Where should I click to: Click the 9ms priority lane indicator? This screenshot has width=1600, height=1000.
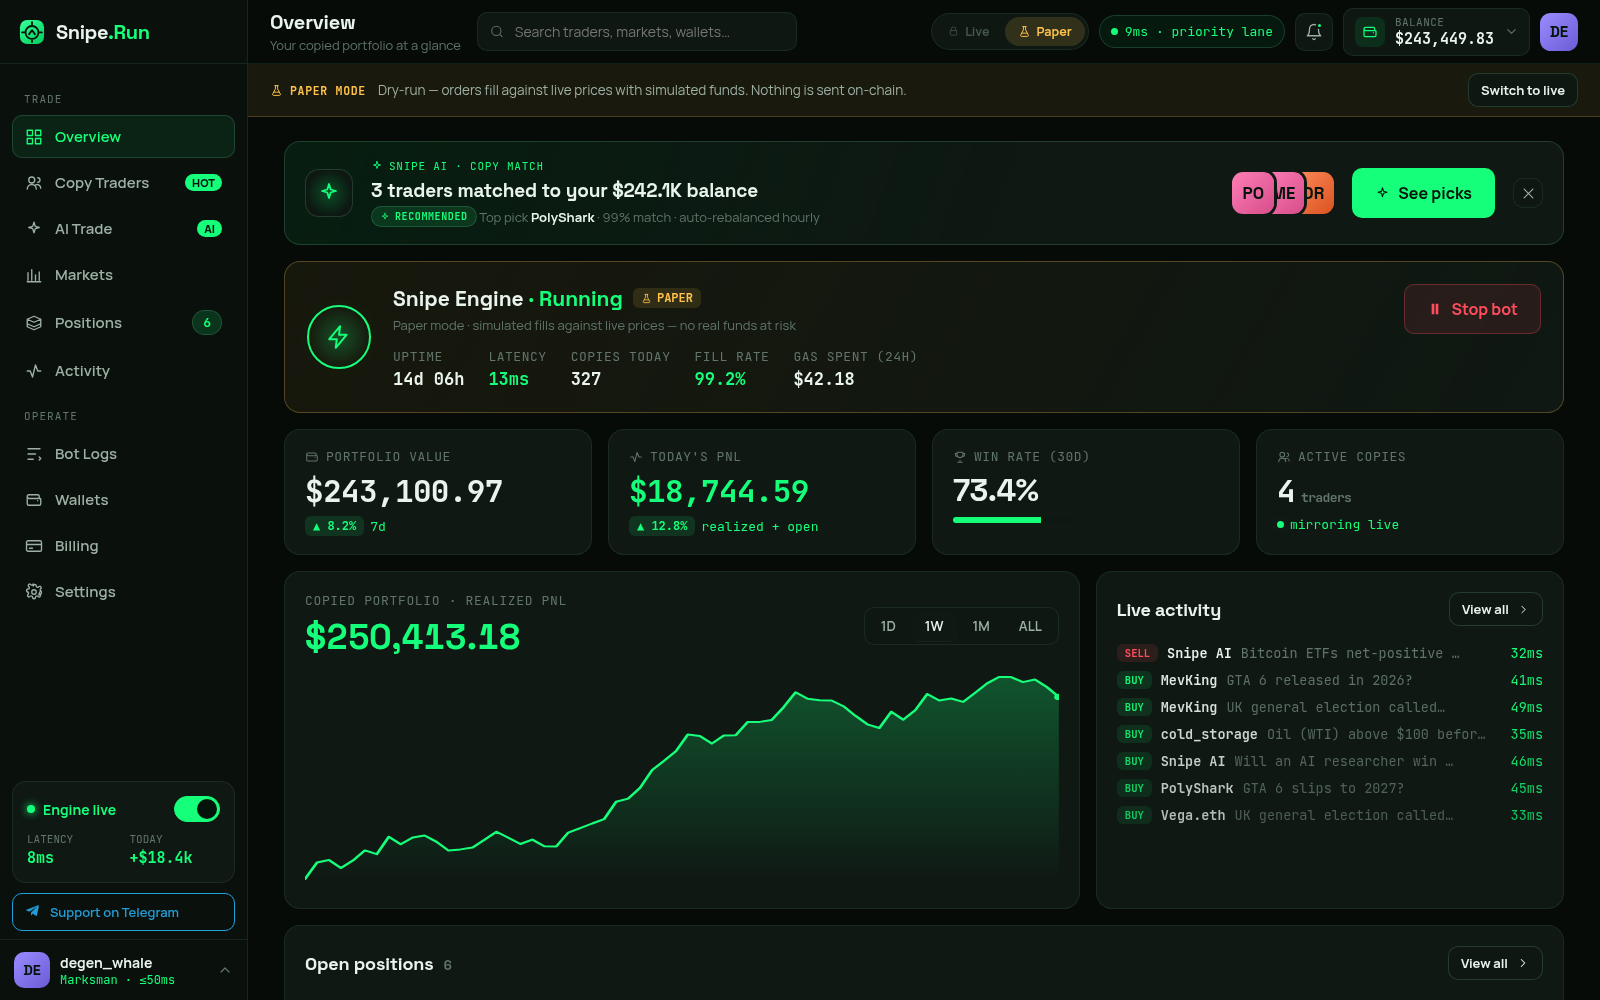click(x=1191, y=32)
